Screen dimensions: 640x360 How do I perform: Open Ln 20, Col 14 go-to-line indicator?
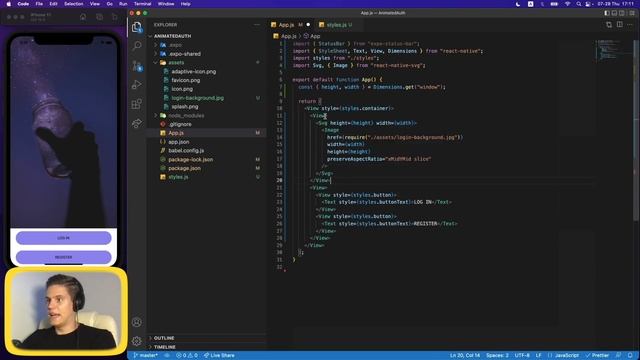coord(465,356)
